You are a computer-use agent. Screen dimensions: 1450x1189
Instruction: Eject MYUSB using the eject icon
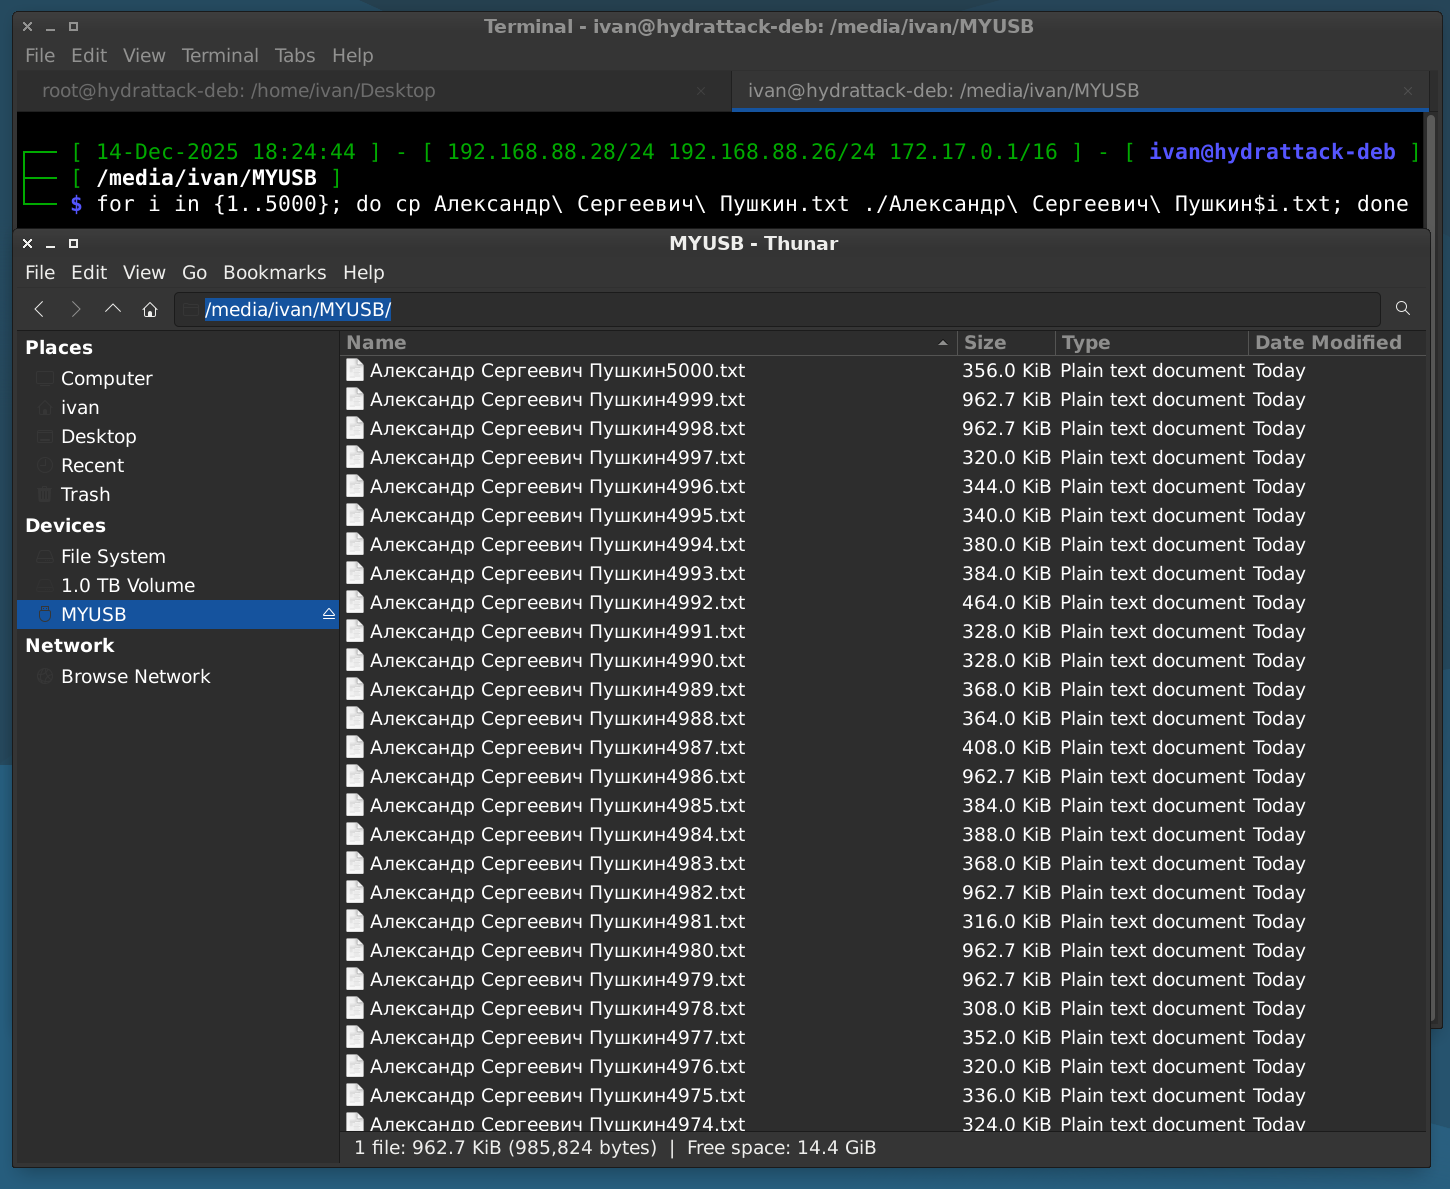(328, 614)
